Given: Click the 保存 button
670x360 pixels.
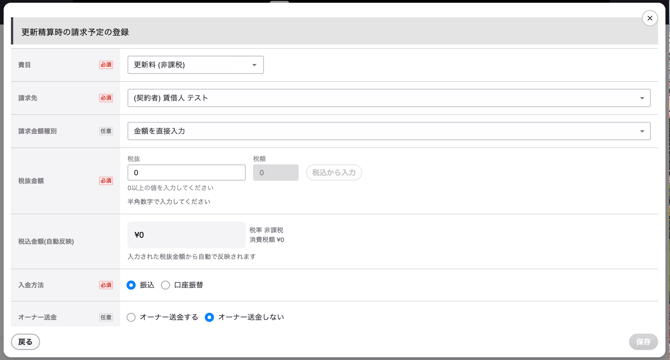Looking at the screenshot, I should tap(643, 342).
